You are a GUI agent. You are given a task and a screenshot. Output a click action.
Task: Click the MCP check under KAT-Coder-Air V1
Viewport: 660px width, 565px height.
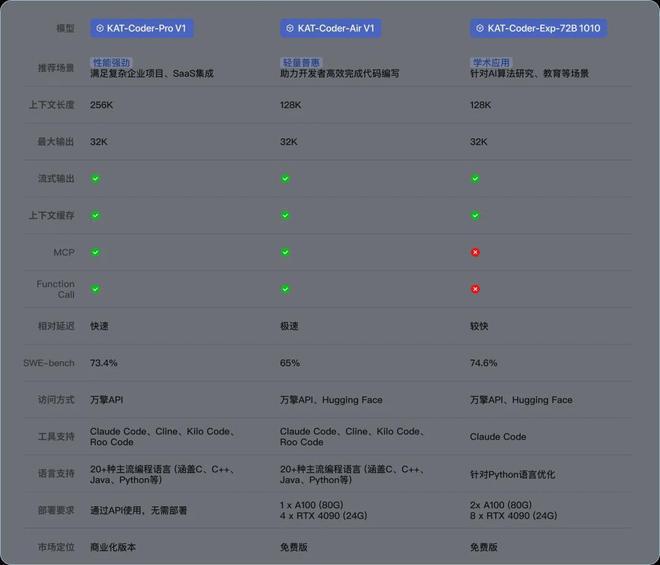(285, 252)
